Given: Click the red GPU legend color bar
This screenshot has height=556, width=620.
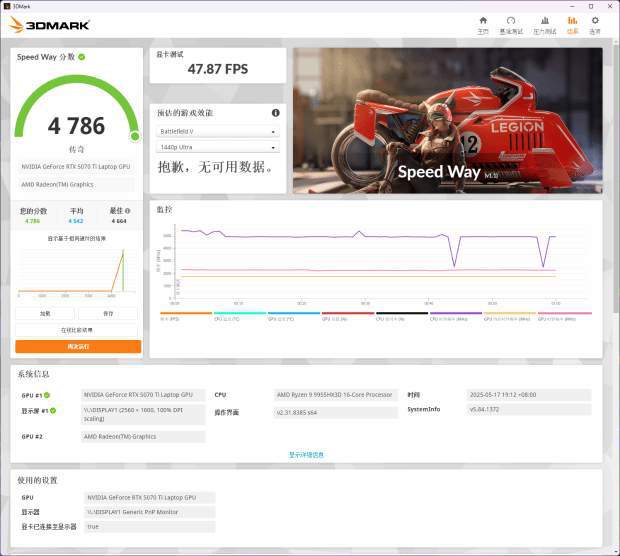Looking at the screenshot, I should pos(348,313).
